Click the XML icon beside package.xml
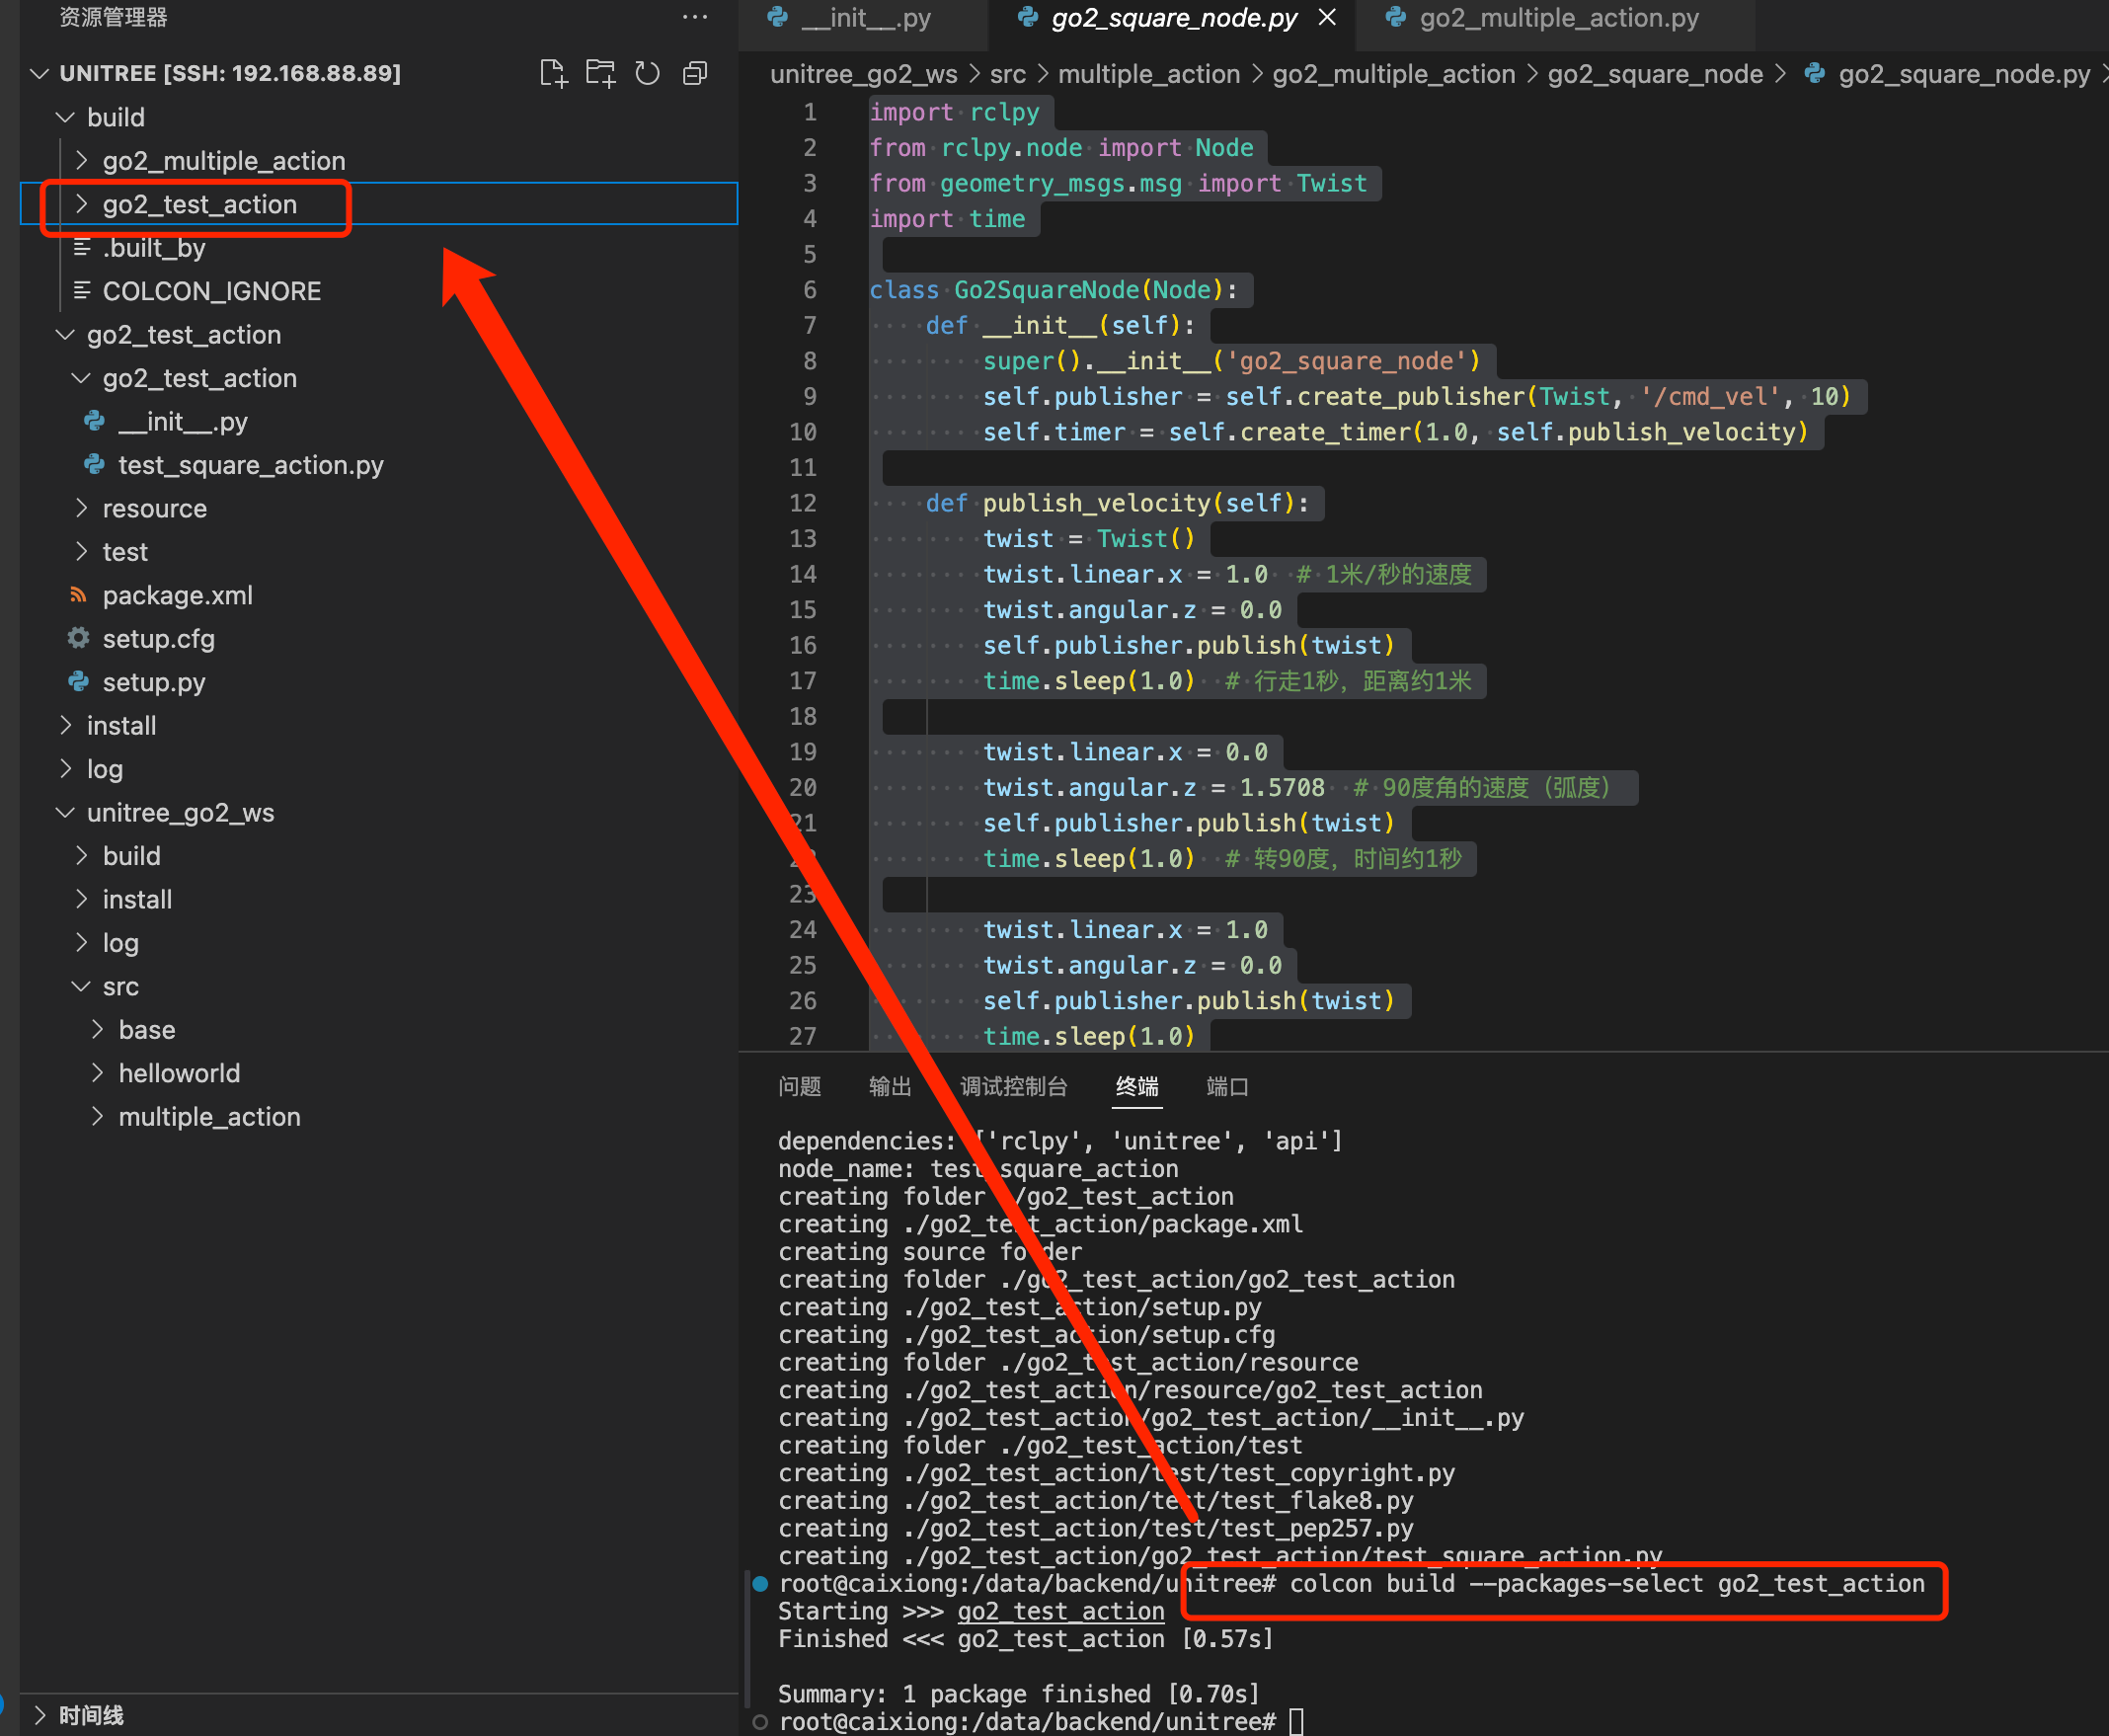 coord(78,594)
